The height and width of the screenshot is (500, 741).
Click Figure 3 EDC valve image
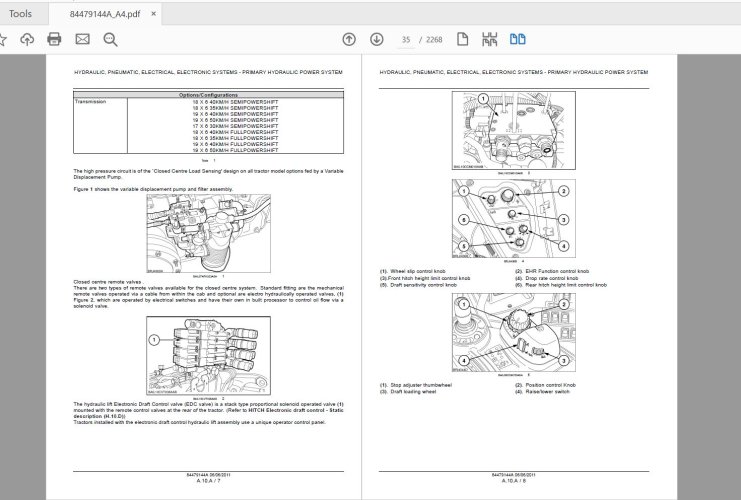point(514,130)
